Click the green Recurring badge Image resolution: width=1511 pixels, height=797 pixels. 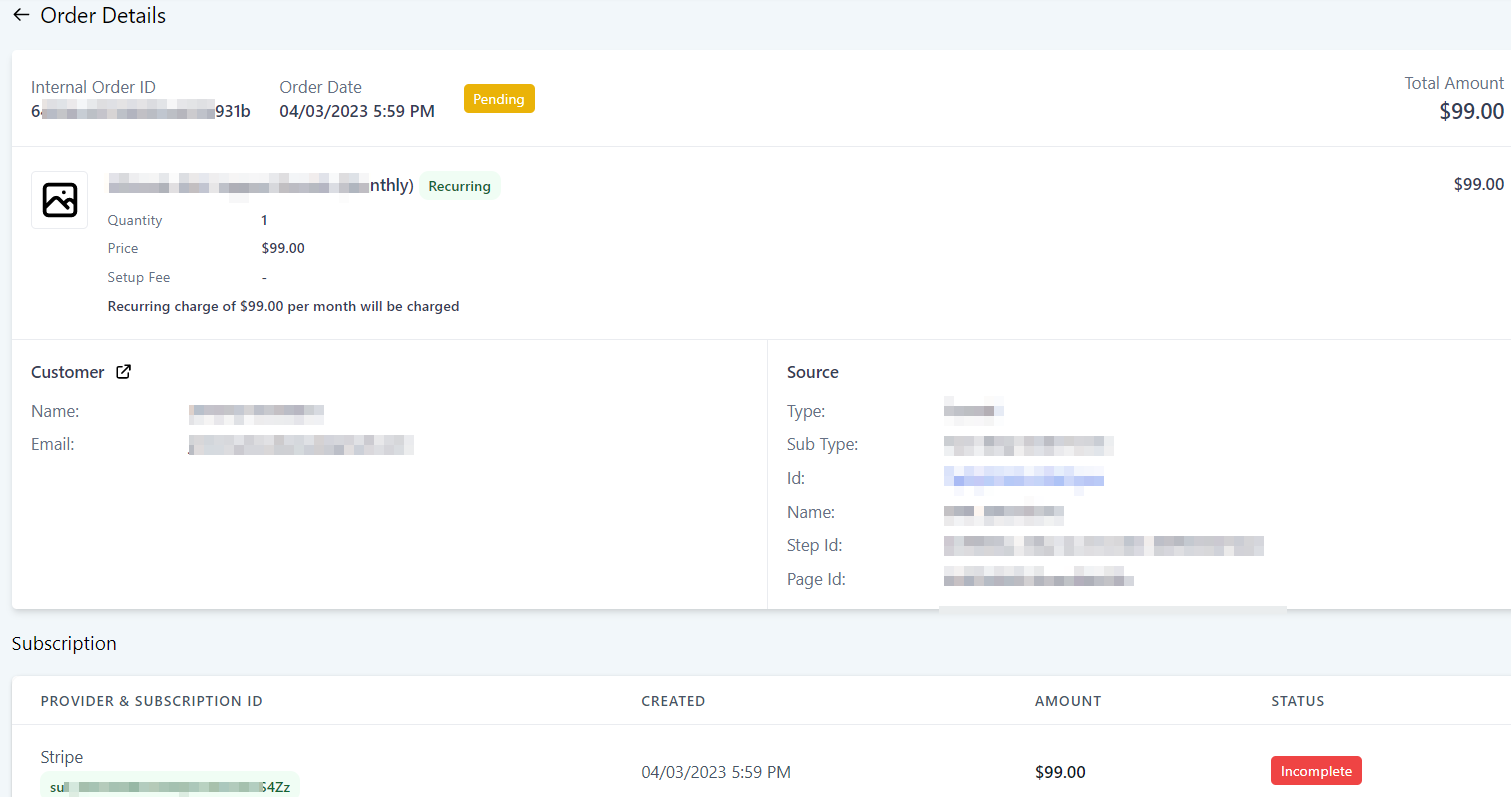pyautogui.click(x=459, y=186)
